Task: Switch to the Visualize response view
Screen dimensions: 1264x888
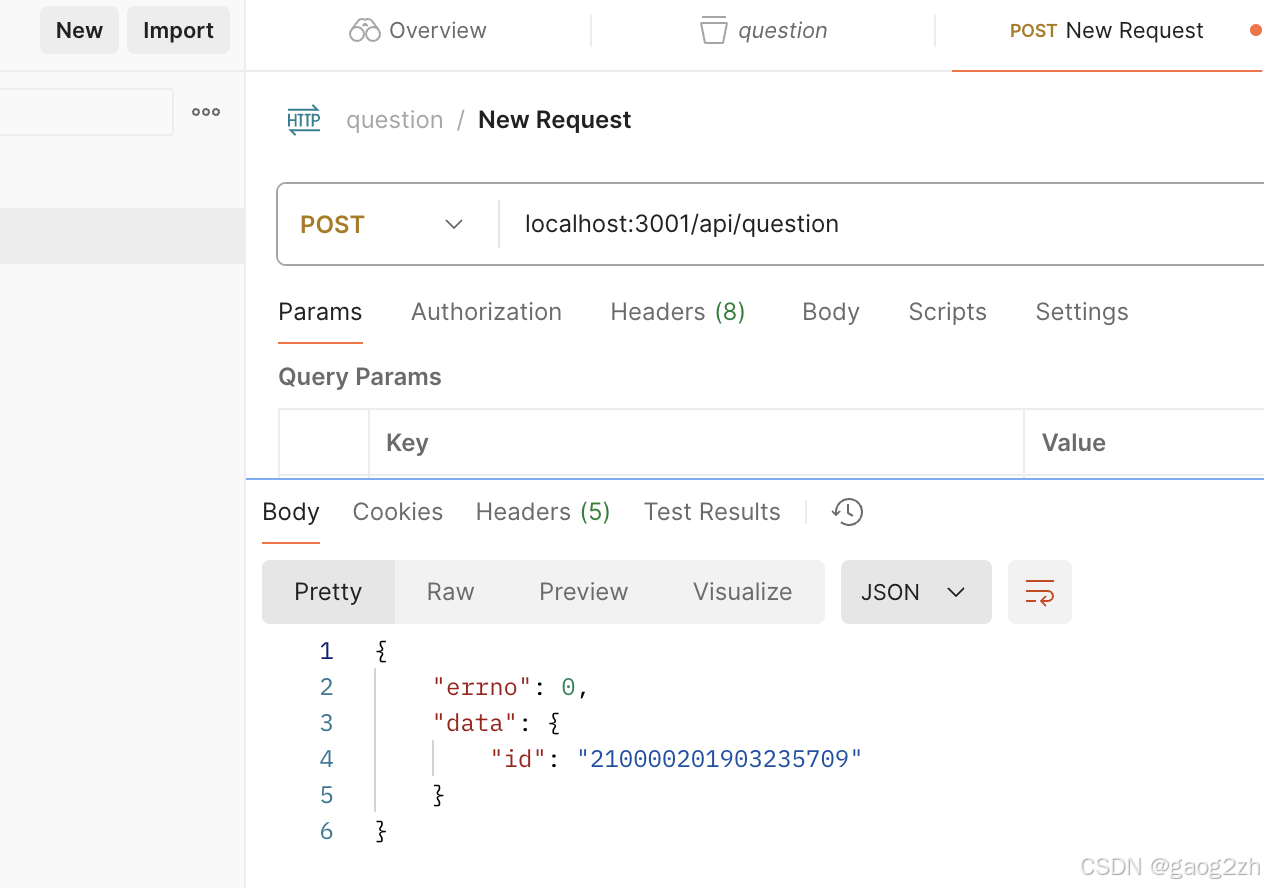Action: click(x=742, y=592)
